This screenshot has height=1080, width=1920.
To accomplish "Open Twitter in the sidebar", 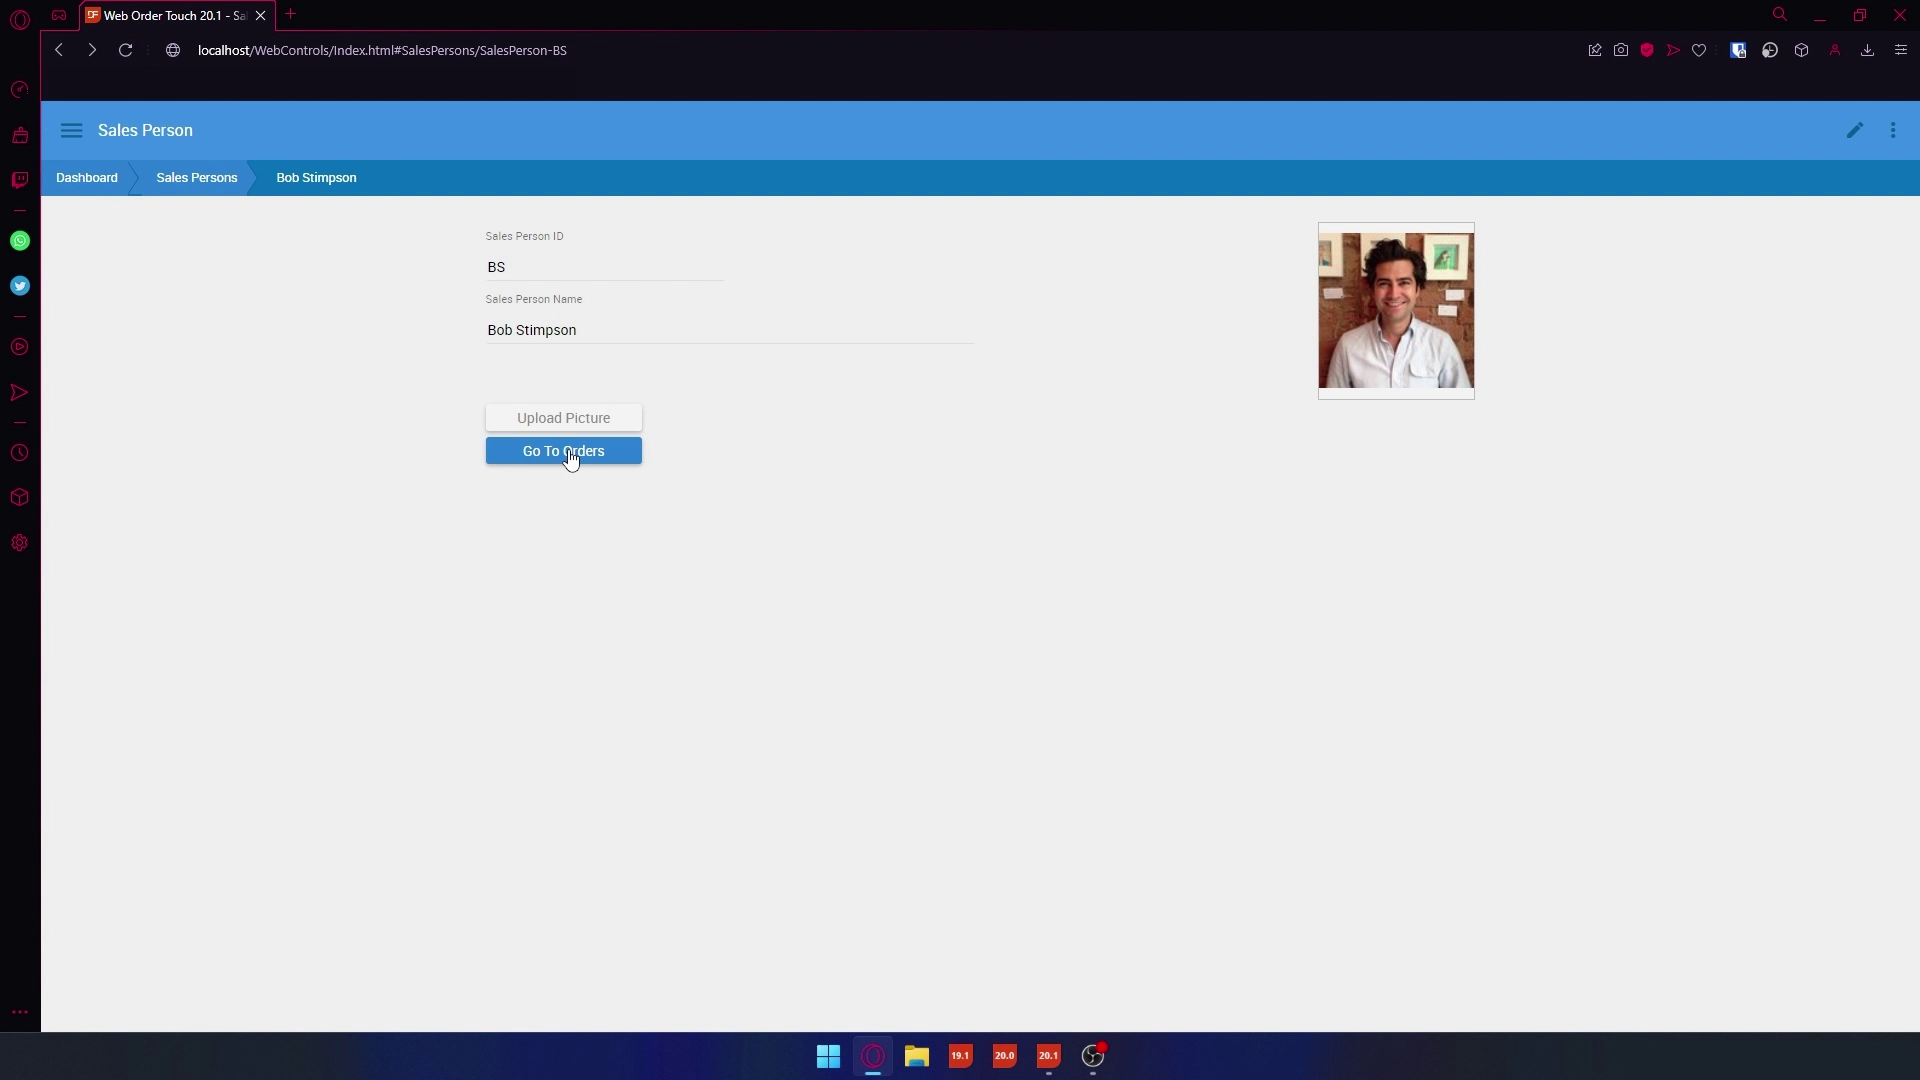I will 19,286.
